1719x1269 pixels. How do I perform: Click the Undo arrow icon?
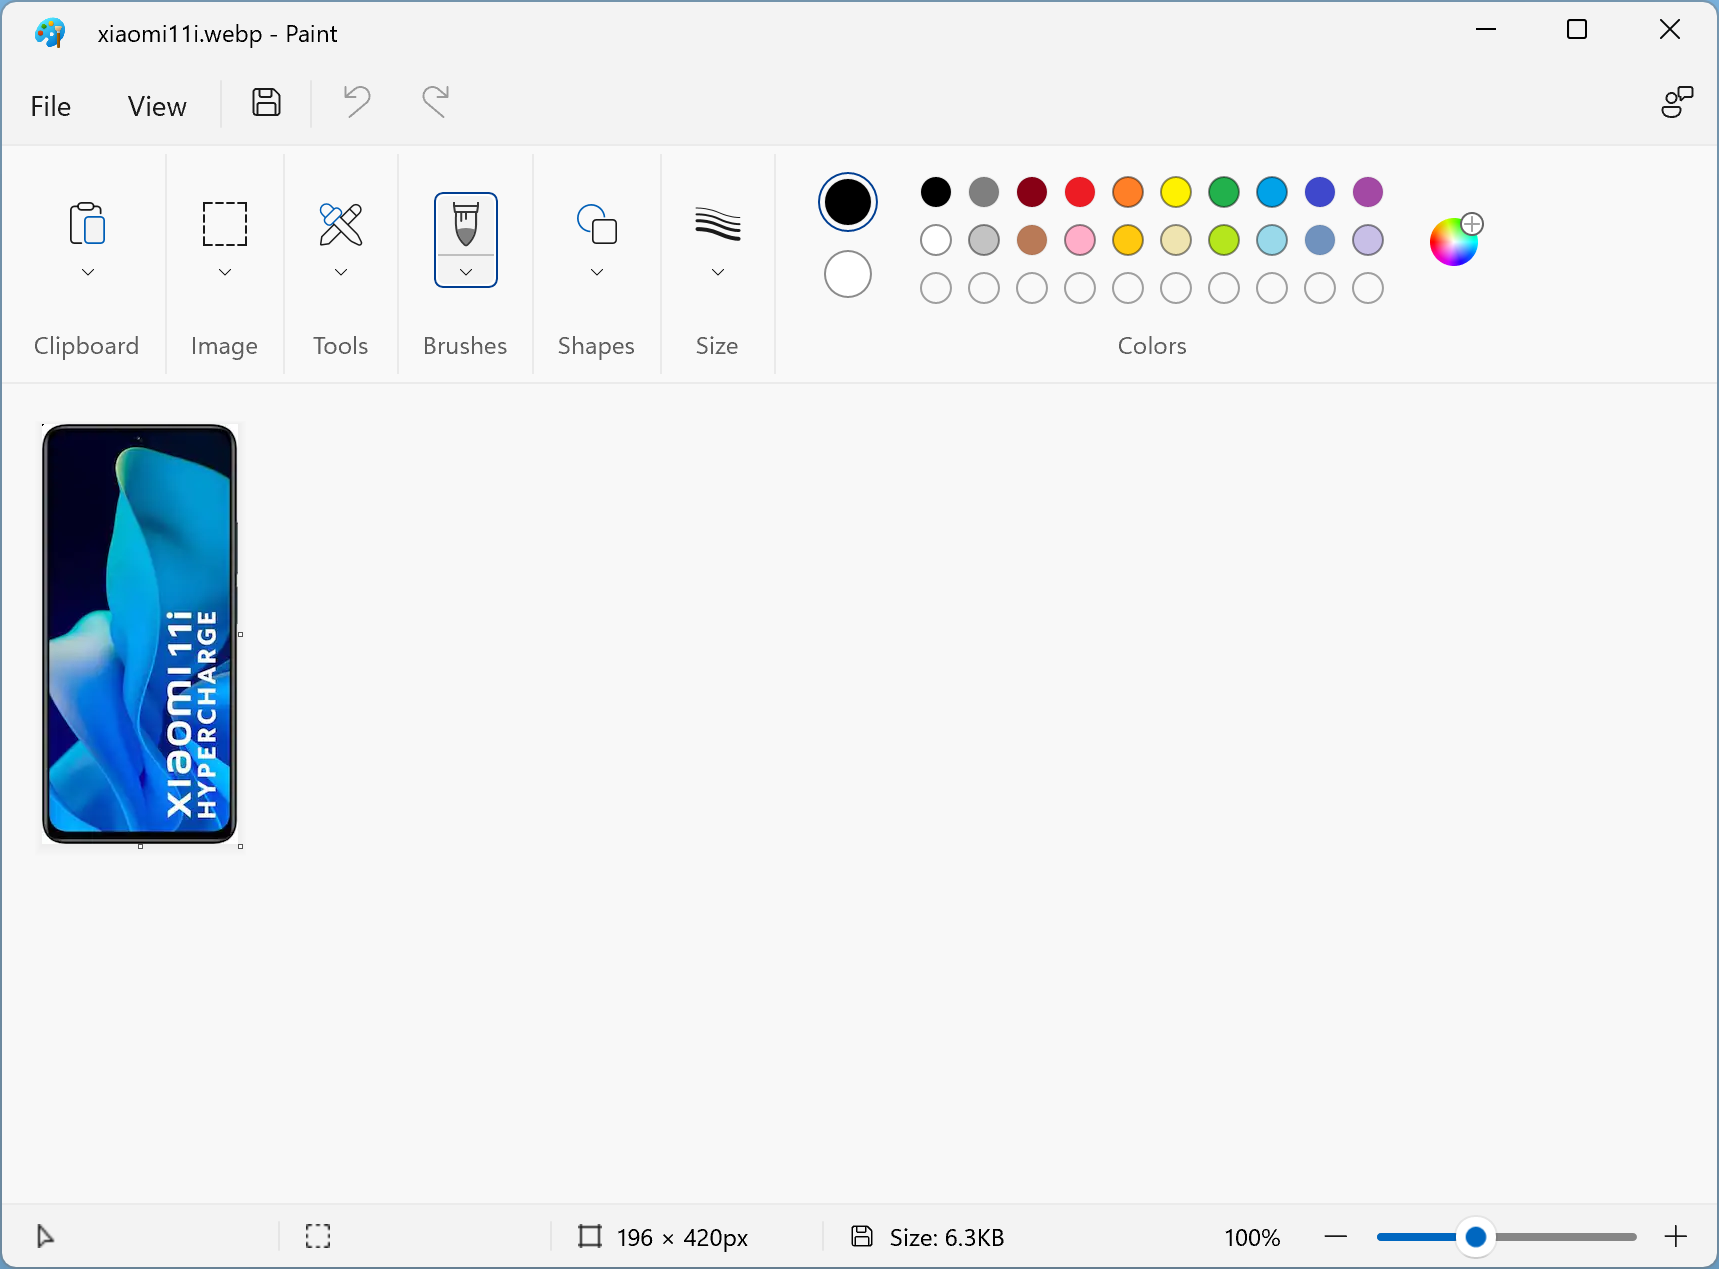coord(357,102)
